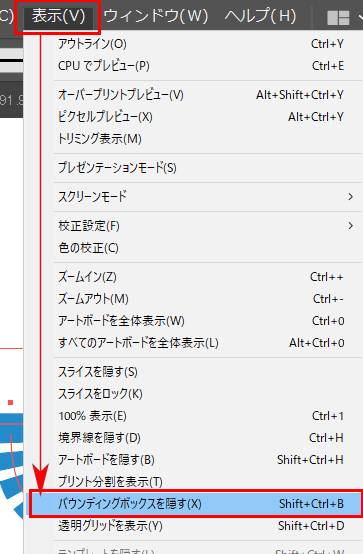This screenshot has width=363, height=554.
Task: Open the workspace layout switcher icon
Action: click(x=338, y=17)
